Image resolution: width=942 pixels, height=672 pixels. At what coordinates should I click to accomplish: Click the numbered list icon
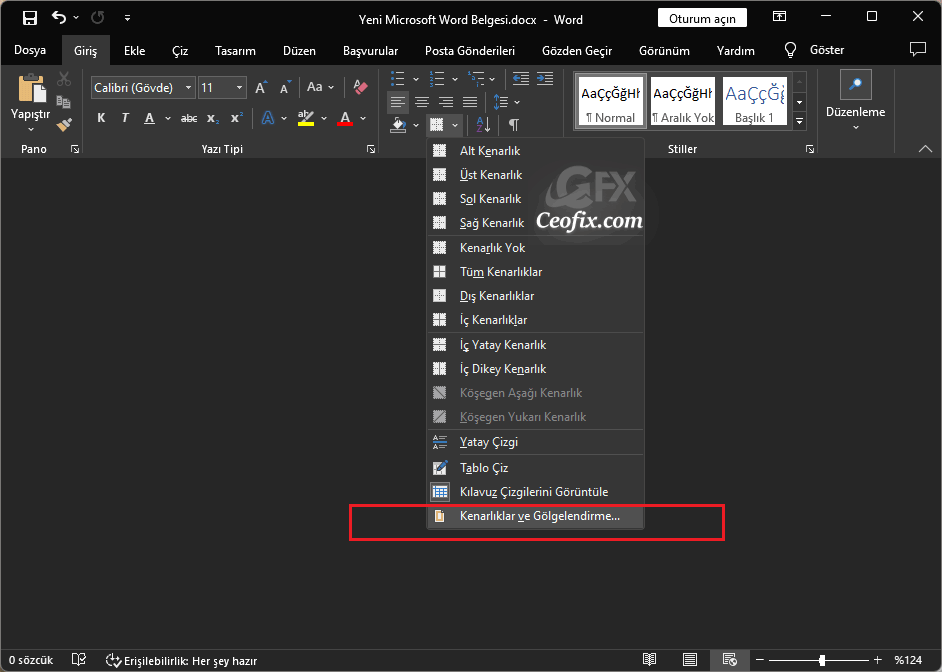point(437,79)
